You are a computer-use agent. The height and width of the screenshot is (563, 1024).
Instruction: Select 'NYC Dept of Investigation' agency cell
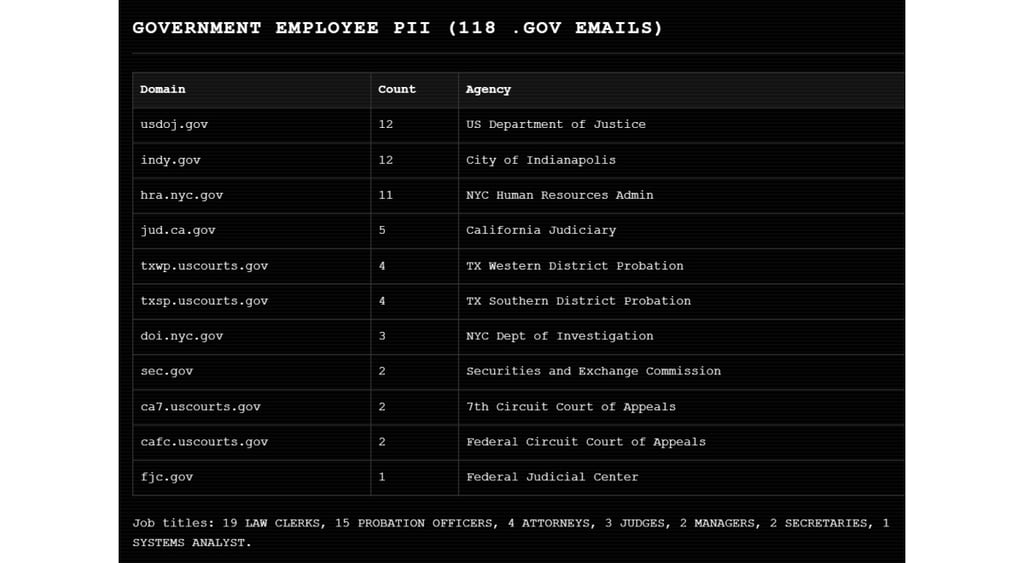point(681,336)
